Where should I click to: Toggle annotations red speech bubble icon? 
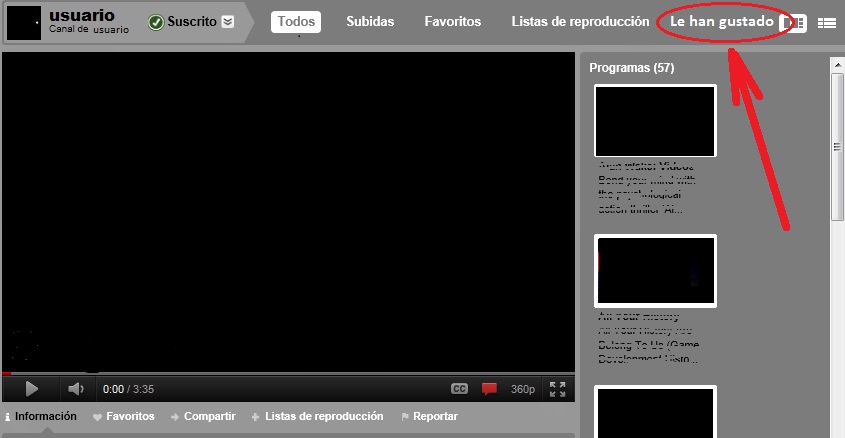pos(489,388)
